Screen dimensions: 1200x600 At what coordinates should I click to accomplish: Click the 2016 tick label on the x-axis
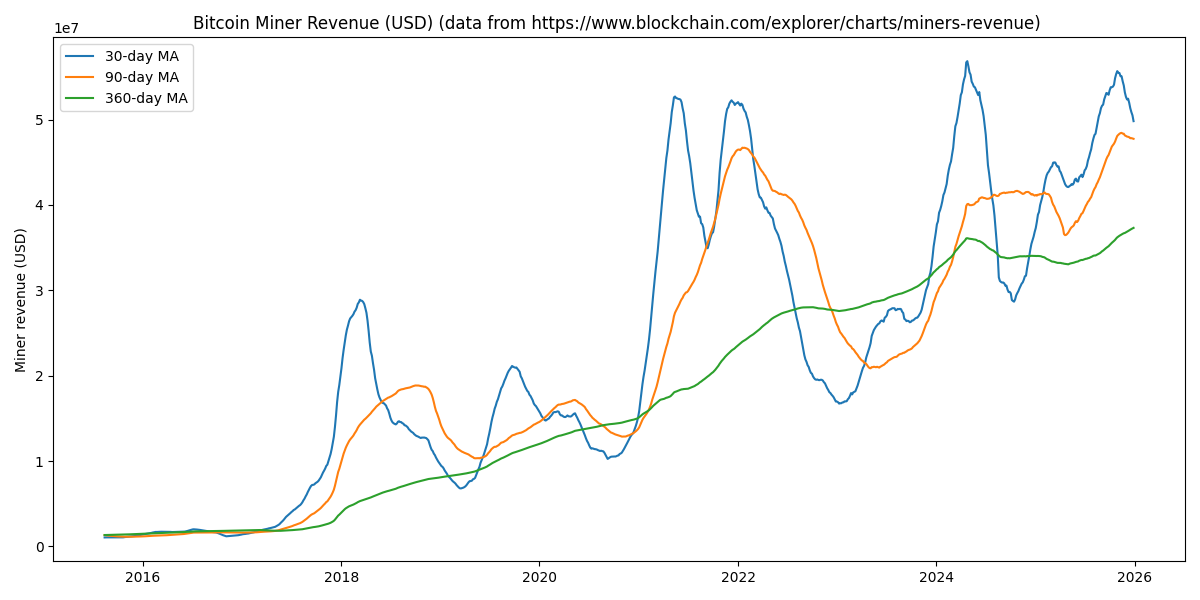click(143, 577)
